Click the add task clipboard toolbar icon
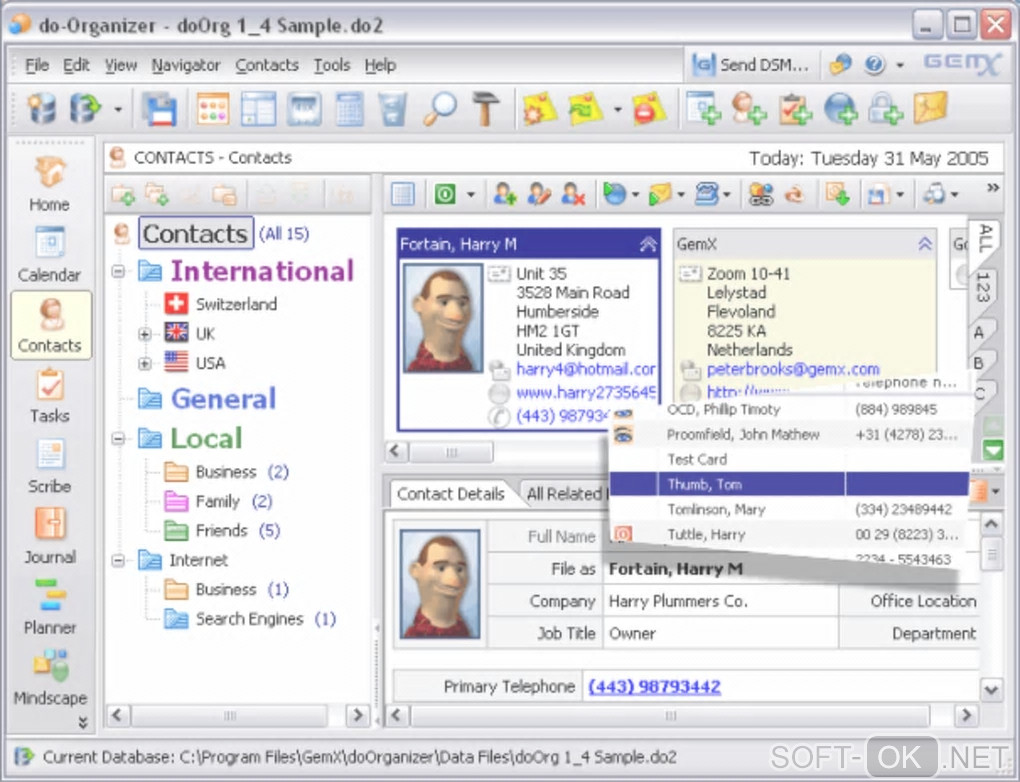Image resolution: width=1020 pixels, height=782 pixels. (795, 108)
